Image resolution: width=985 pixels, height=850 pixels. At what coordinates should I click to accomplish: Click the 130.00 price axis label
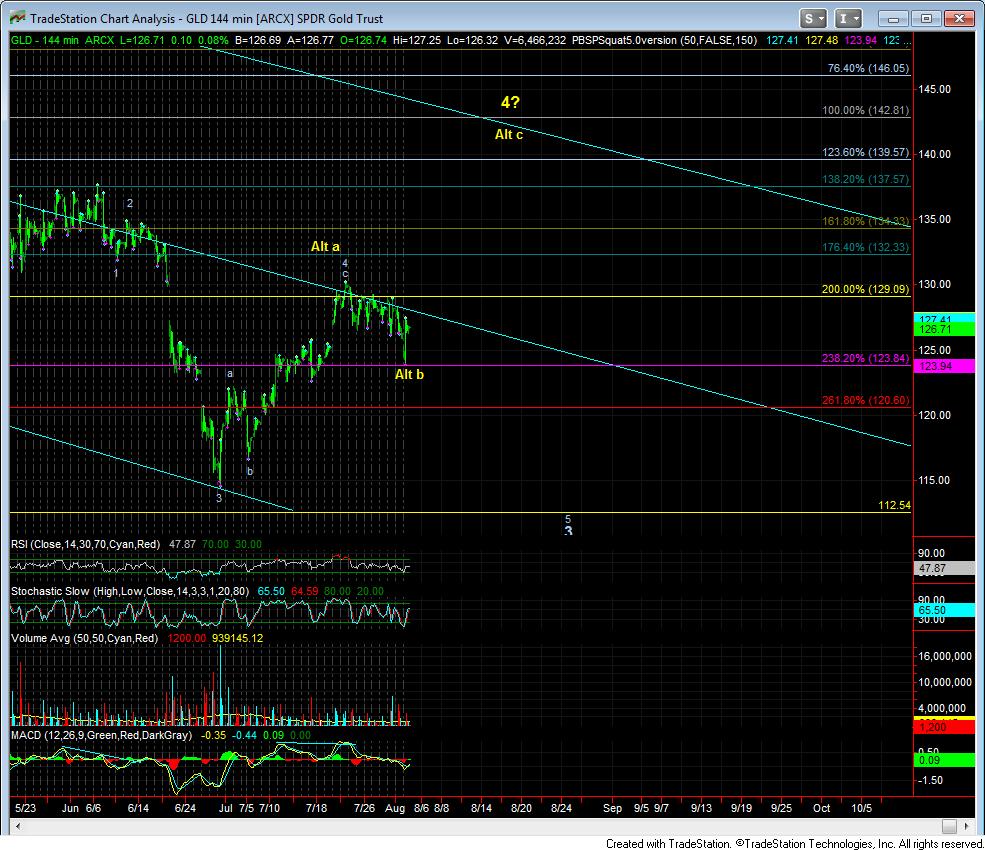[x=935, y=284]
